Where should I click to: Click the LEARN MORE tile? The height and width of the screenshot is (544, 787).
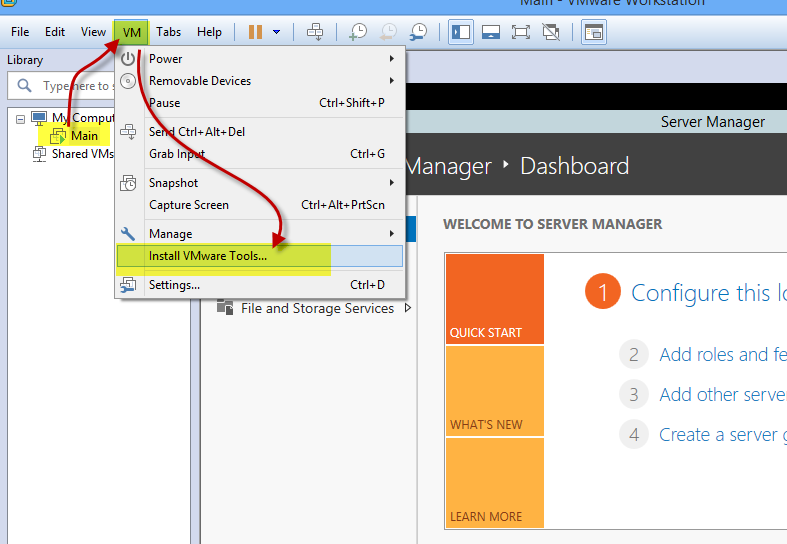[495, 483]
